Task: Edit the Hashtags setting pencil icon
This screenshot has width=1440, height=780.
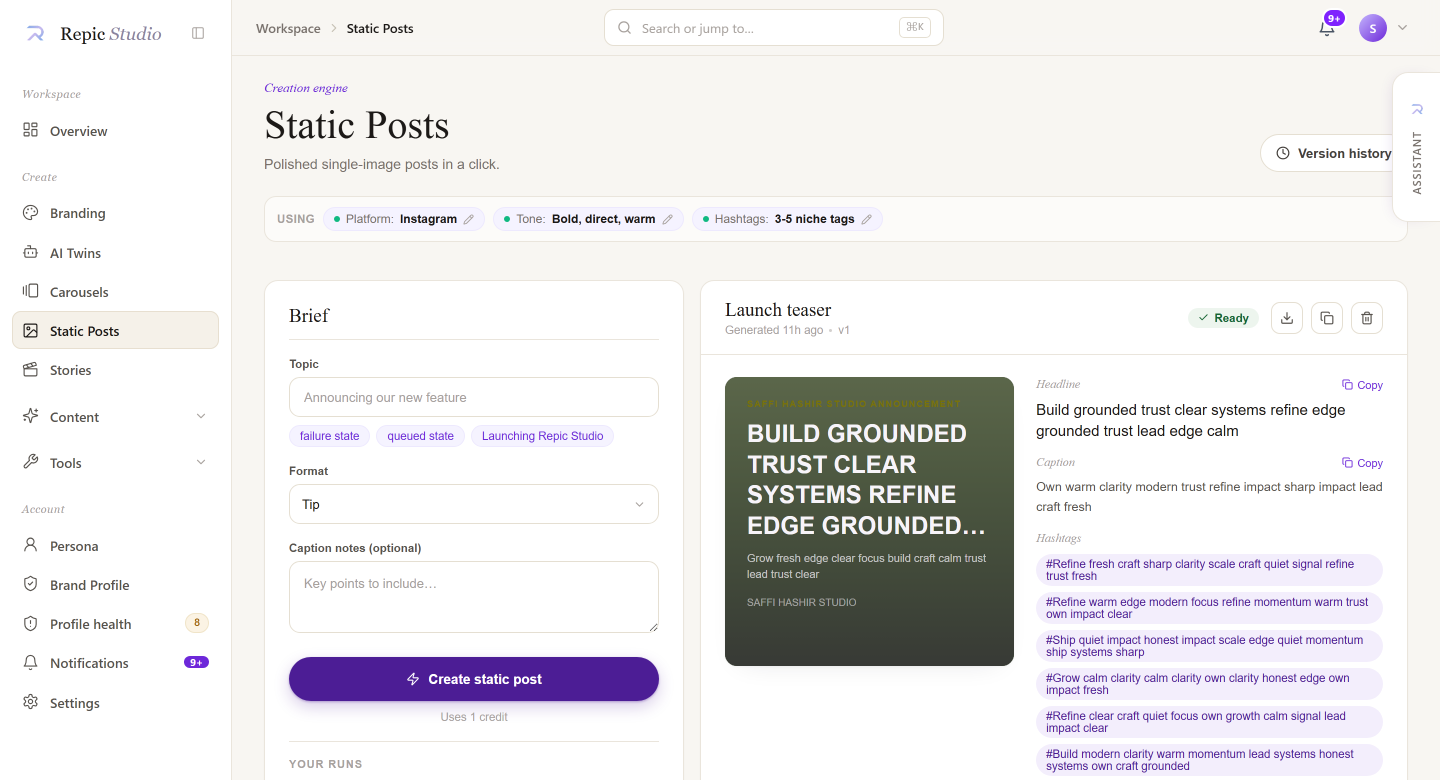Action: coord(867,219)
